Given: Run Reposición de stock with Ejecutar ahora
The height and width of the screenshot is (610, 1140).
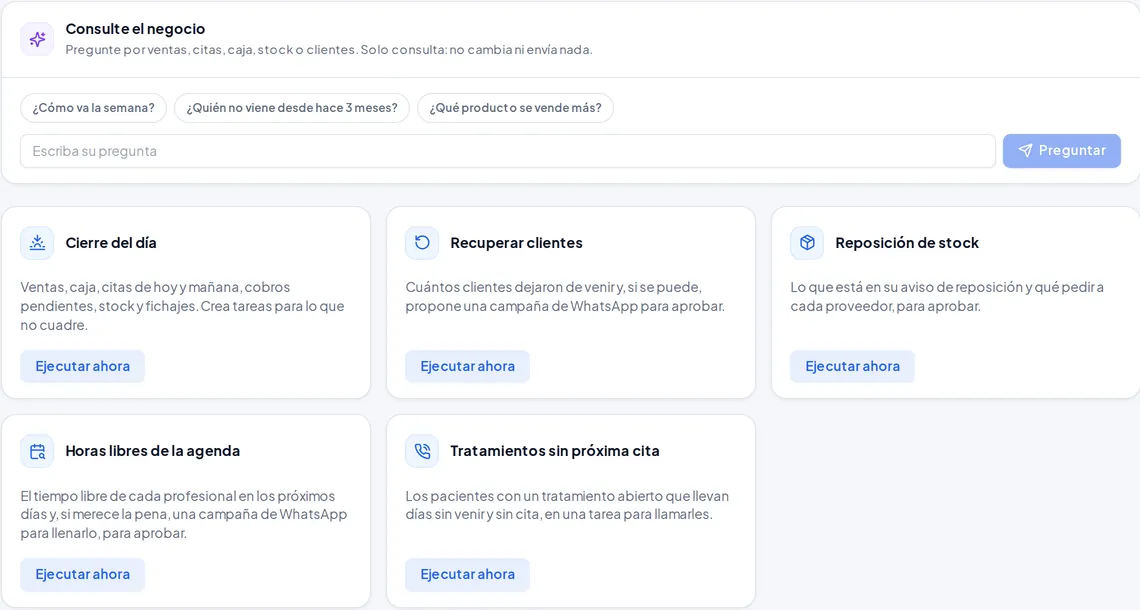Looking at the screenshot, I should [852, 366].
